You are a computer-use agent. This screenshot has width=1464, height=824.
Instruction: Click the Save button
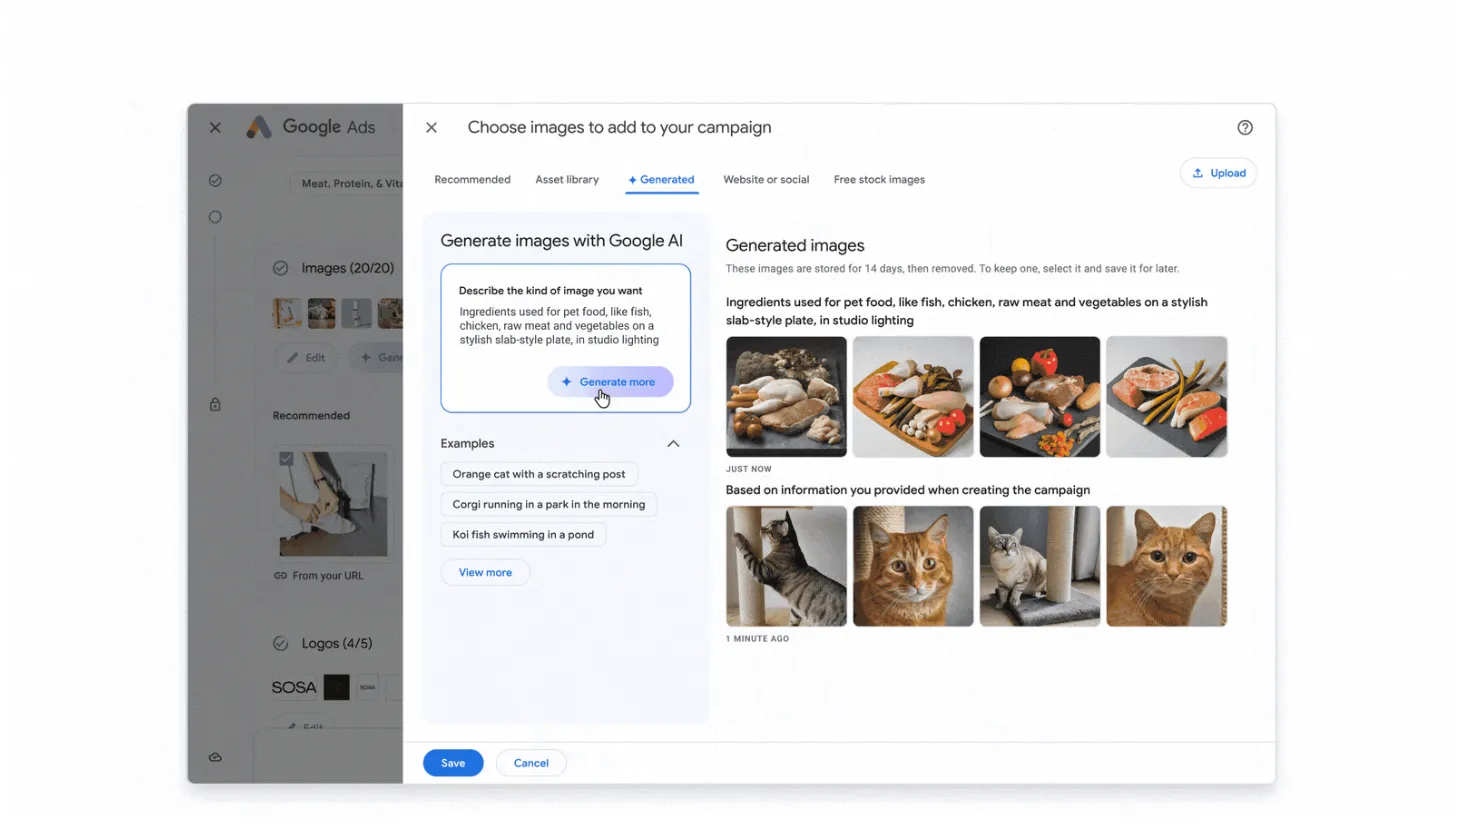tap(453, 763)
